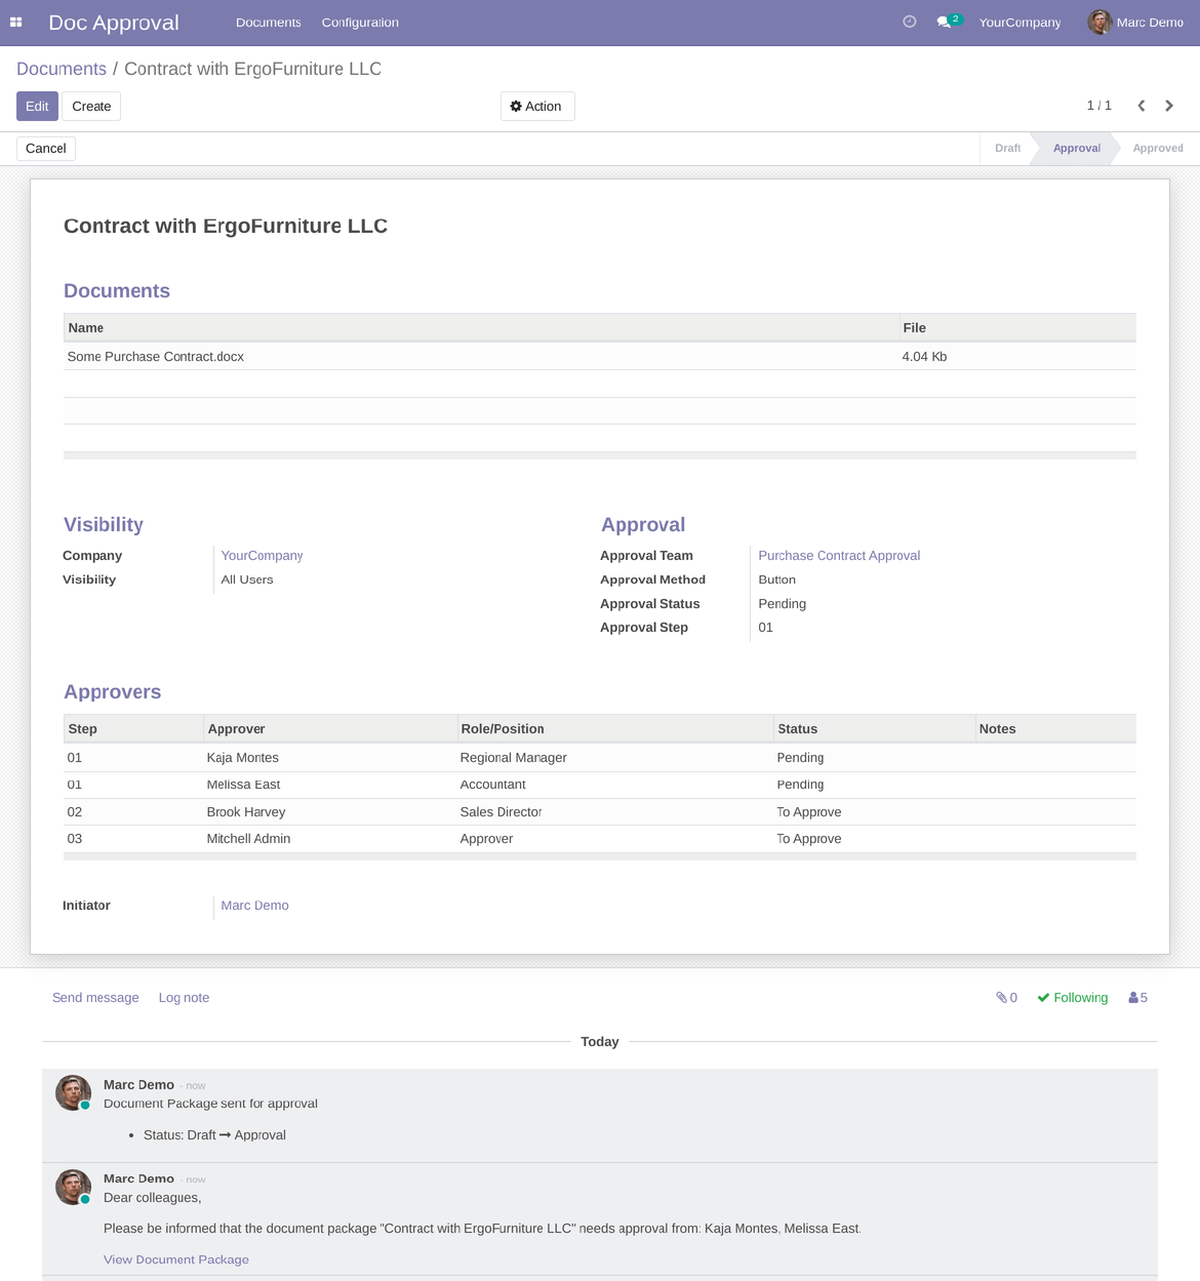
Task: Open the Documents menu
Action: coord(267,21)
